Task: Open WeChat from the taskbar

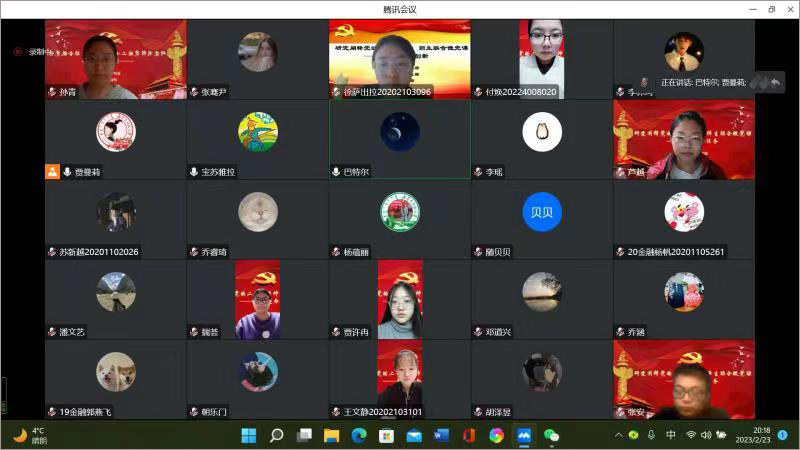Action: tap(551, 435)
